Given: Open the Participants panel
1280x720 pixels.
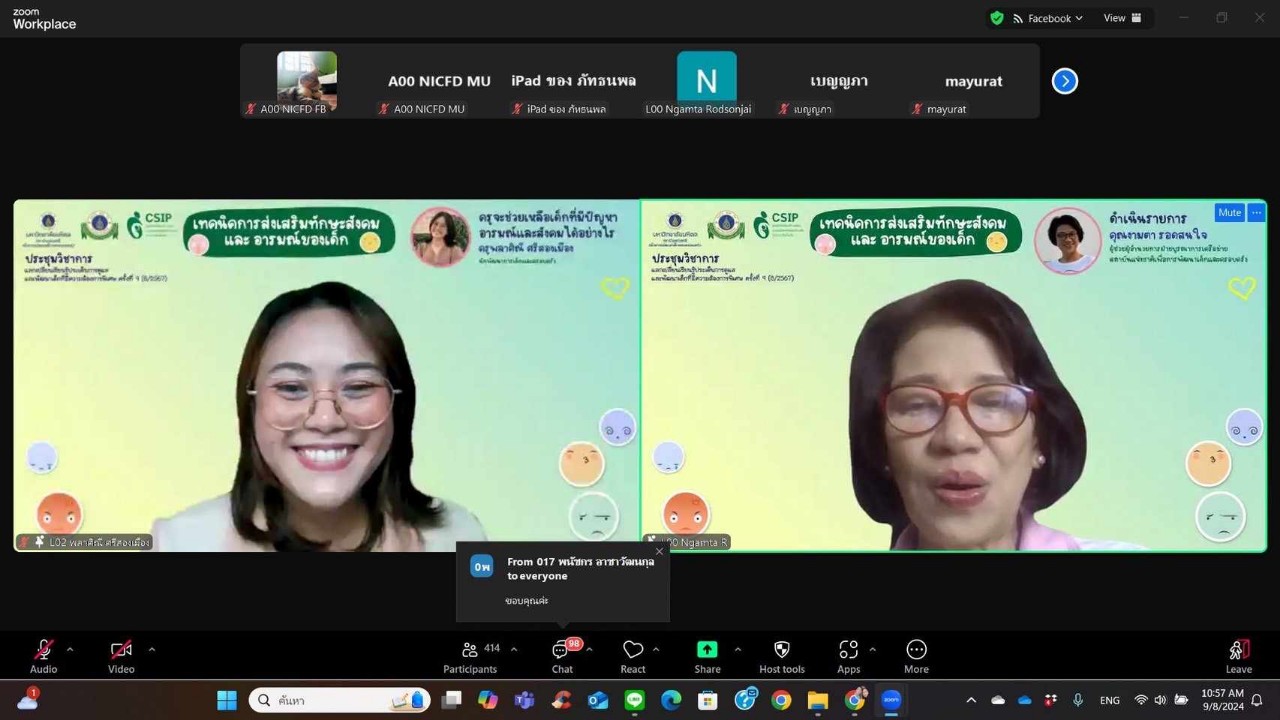Looking at the screenshot, I should click(470, 655).
